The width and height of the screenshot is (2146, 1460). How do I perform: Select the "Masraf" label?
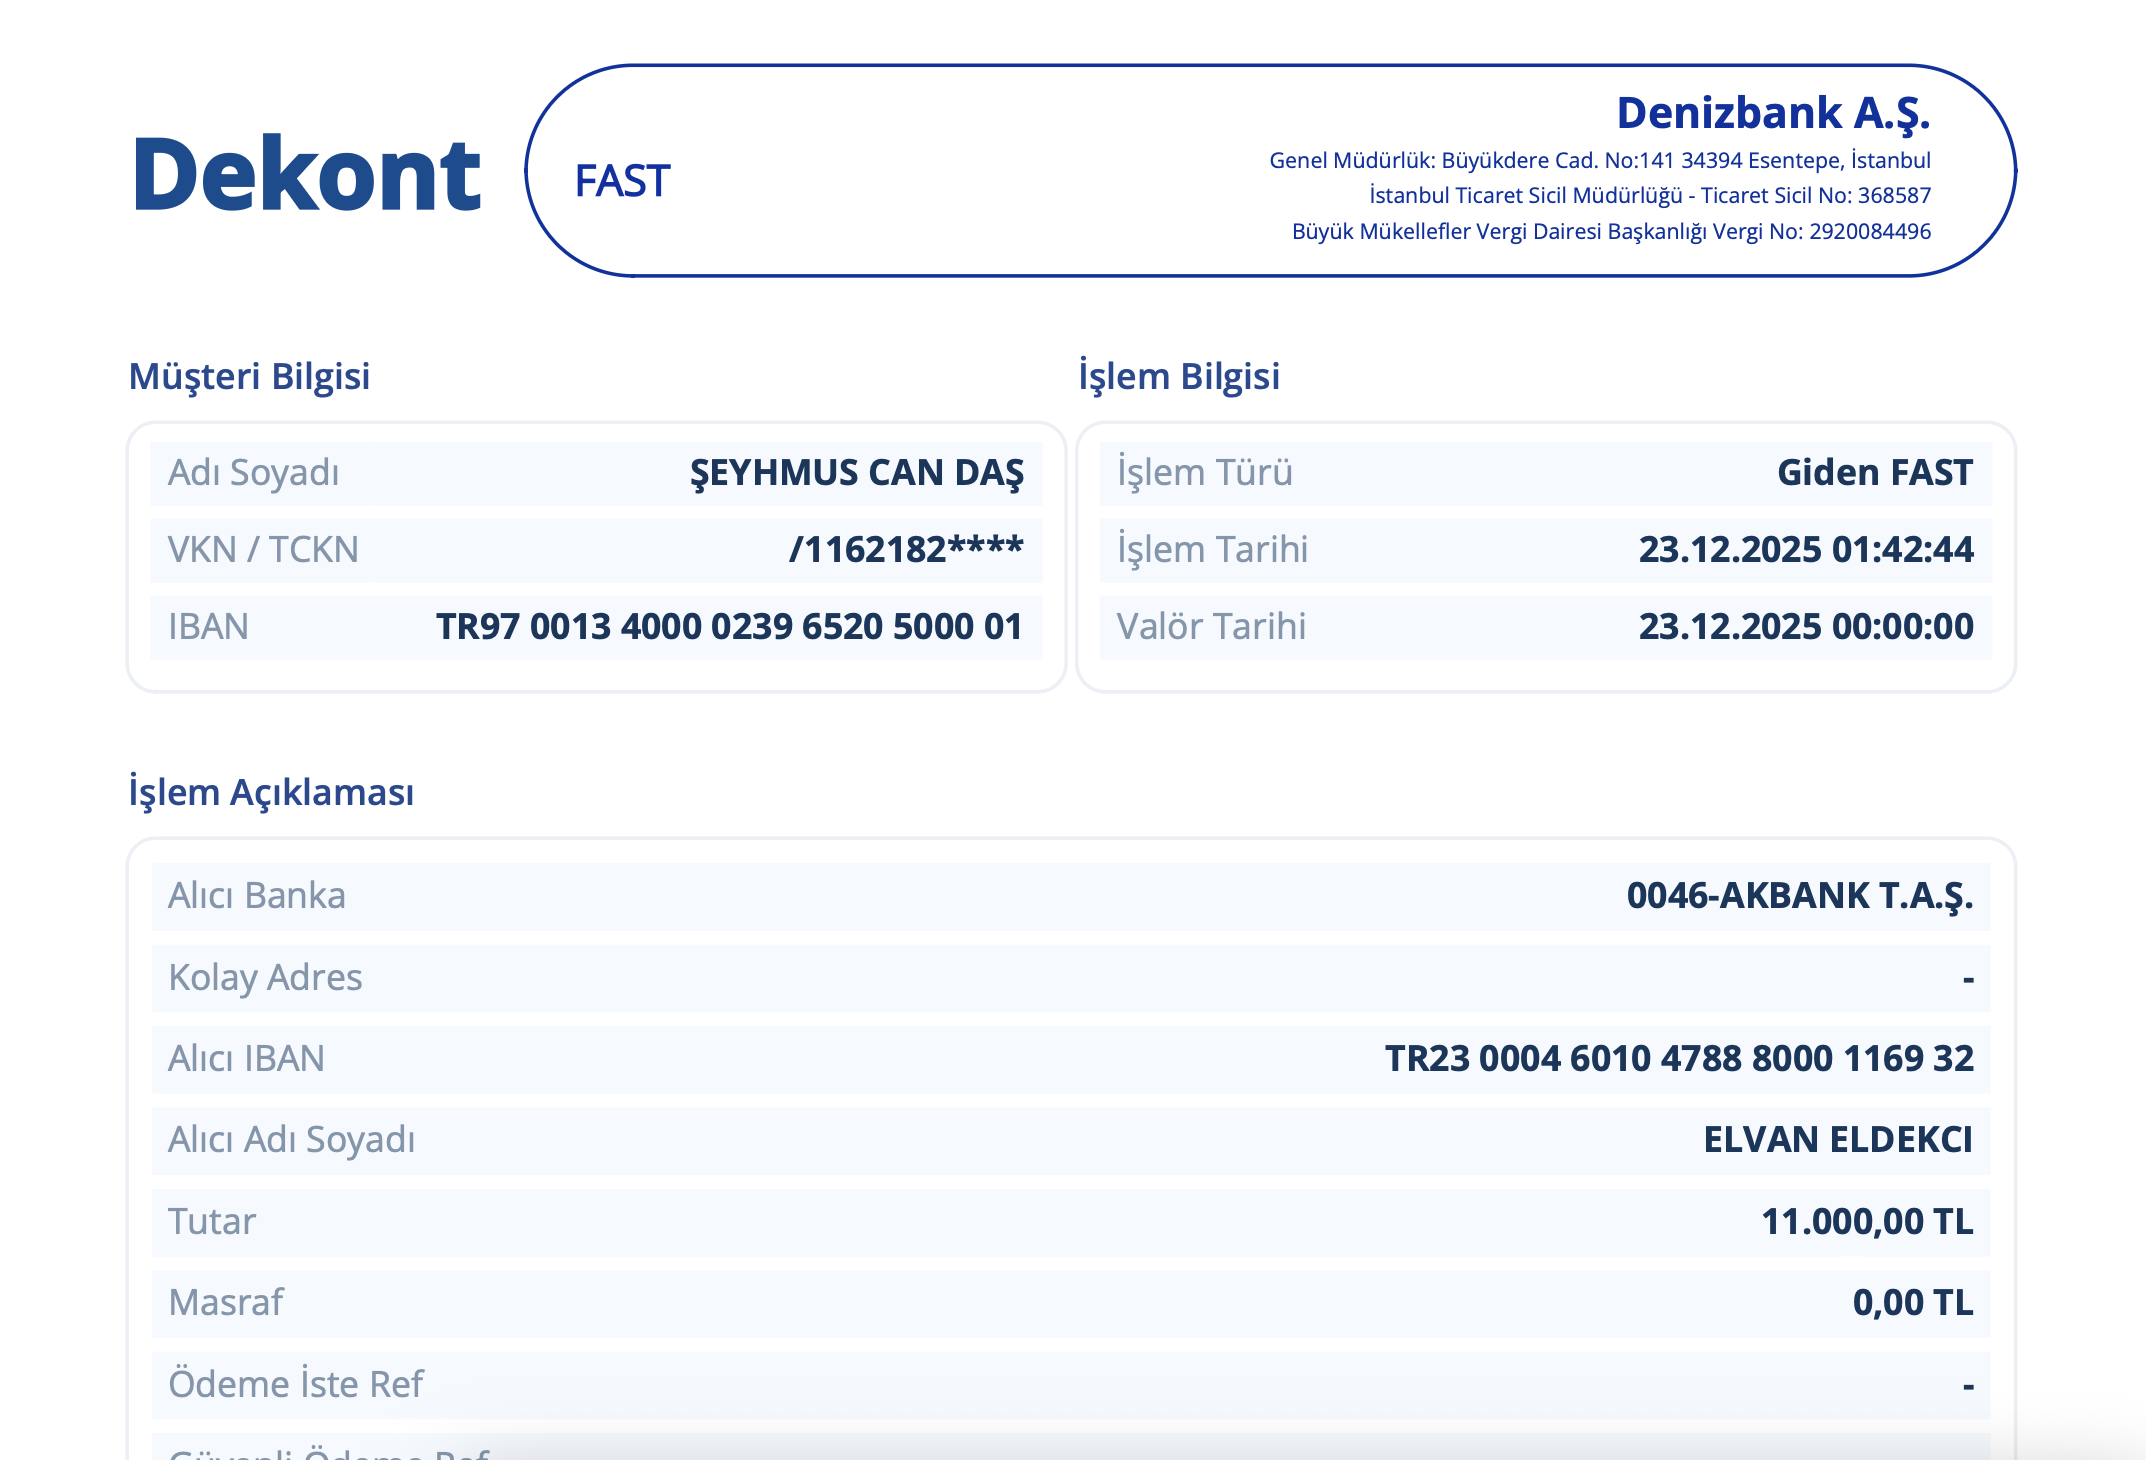226,1303
